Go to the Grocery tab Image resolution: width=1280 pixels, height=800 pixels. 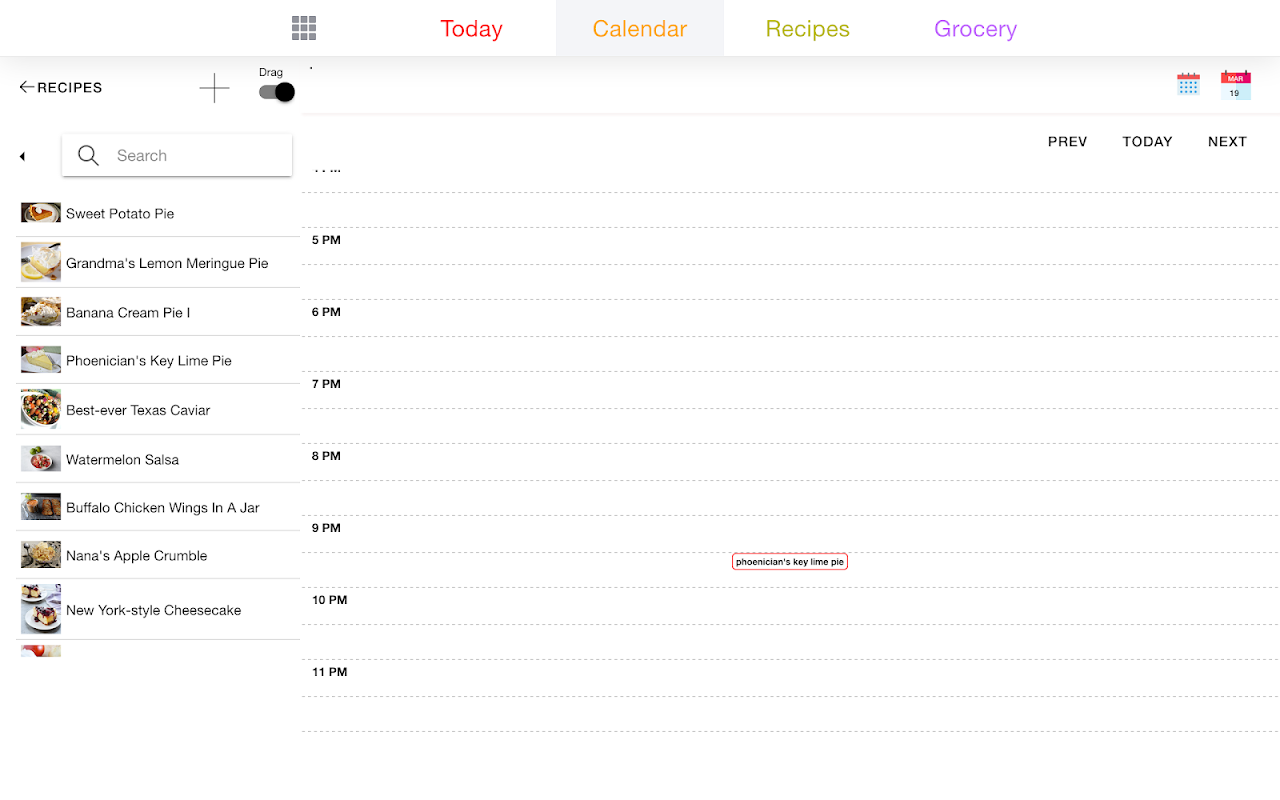point(975,29)
